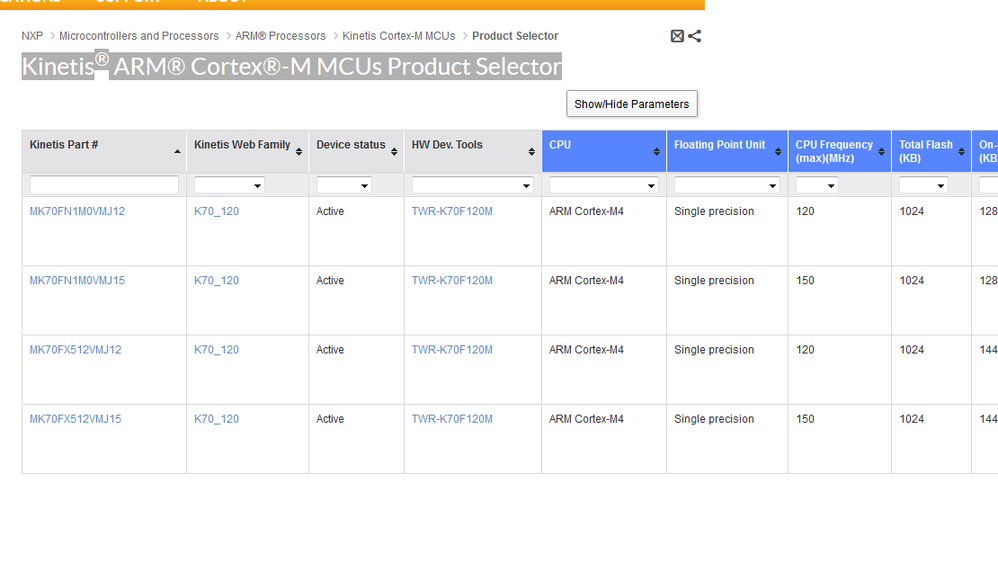Open K70_120 family link in MK70FX512VMJ12 row
Viewport: 998px width, 582px height.
coord(216,350)
